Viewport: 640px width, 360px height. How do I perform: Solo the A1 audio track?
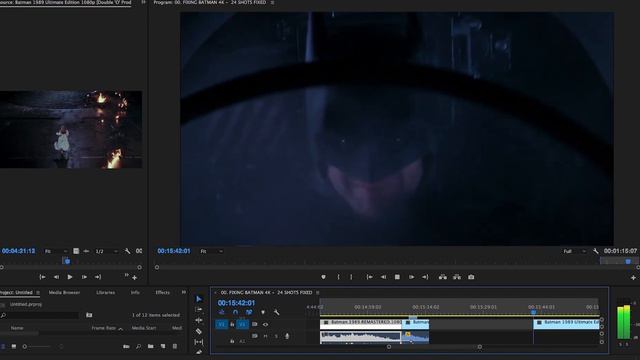[276, 336]
